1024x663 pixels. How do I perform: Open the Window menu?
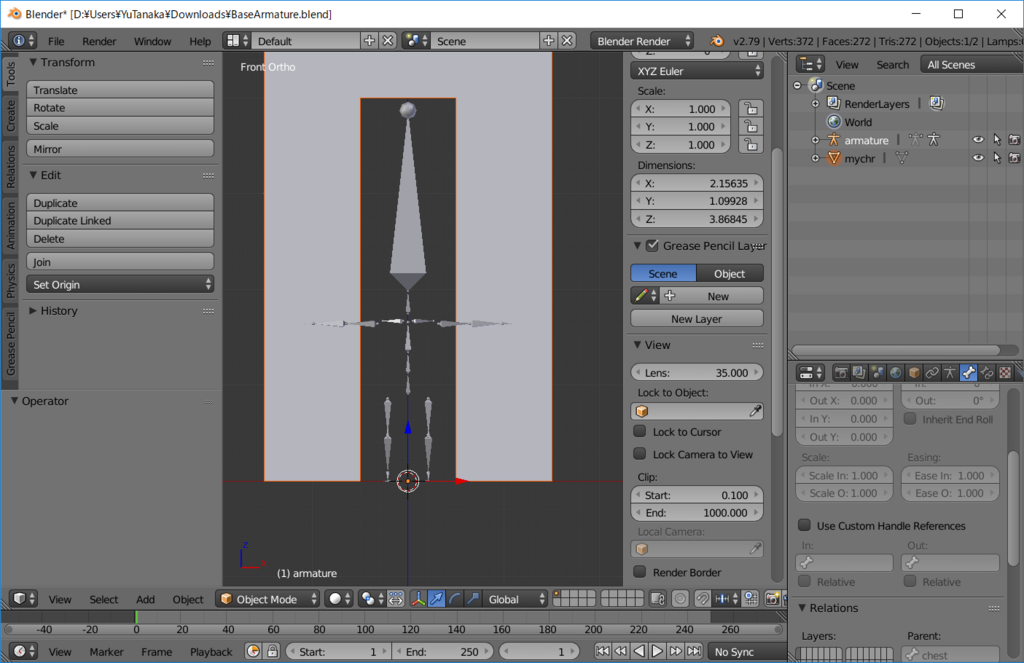[152, 41]
